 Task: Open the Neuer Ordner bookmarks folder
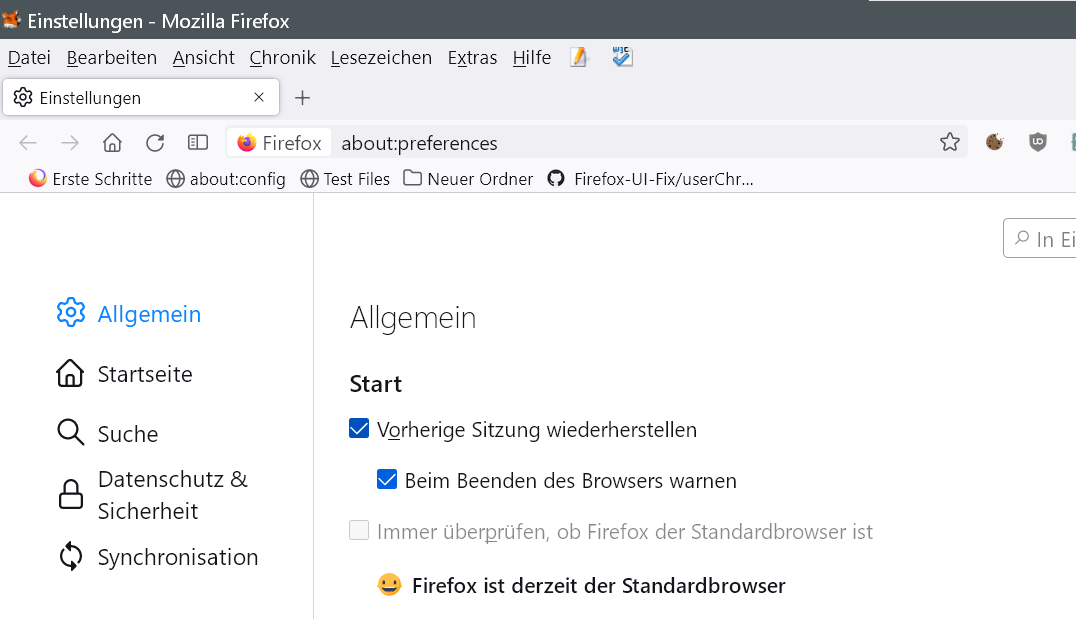pos(468,179)
